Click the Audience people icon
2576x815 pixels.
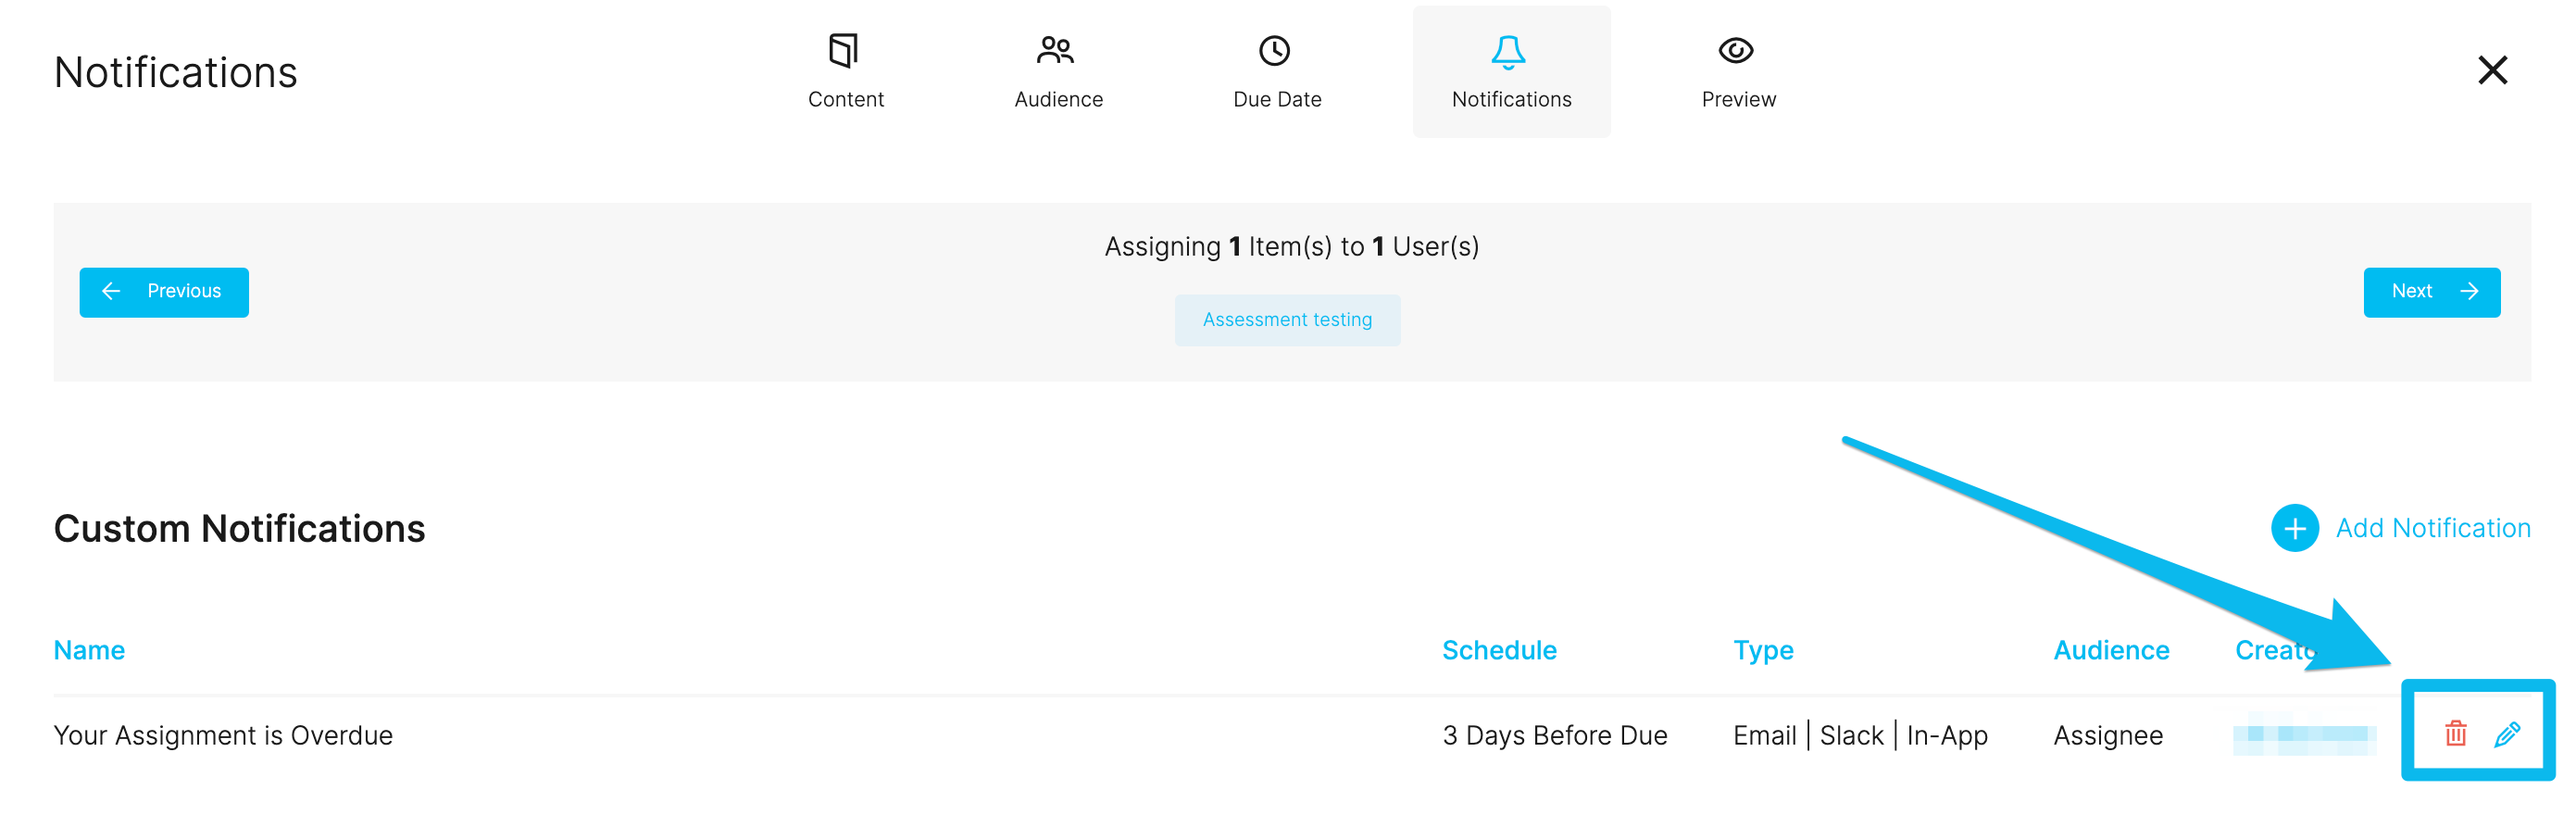coord(1057,50)
